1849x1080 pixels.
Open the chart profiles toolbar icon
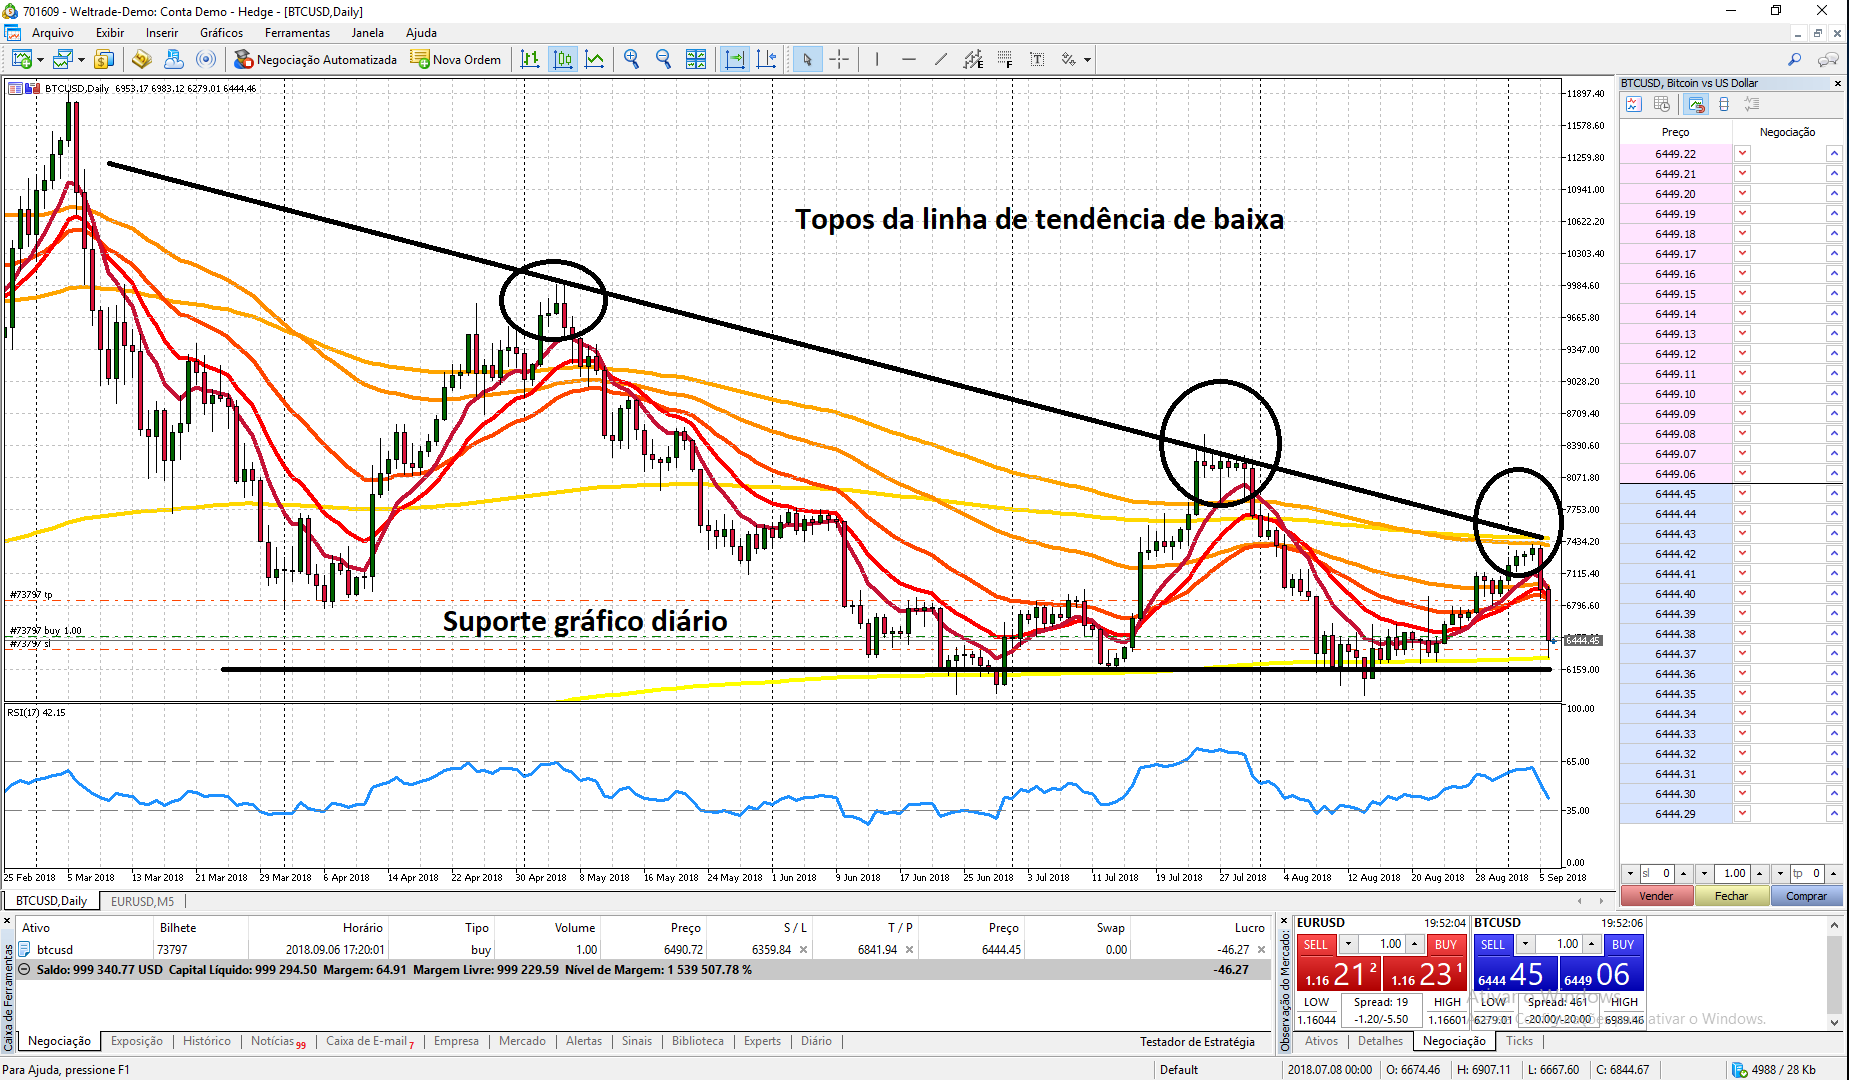[62, 60]
